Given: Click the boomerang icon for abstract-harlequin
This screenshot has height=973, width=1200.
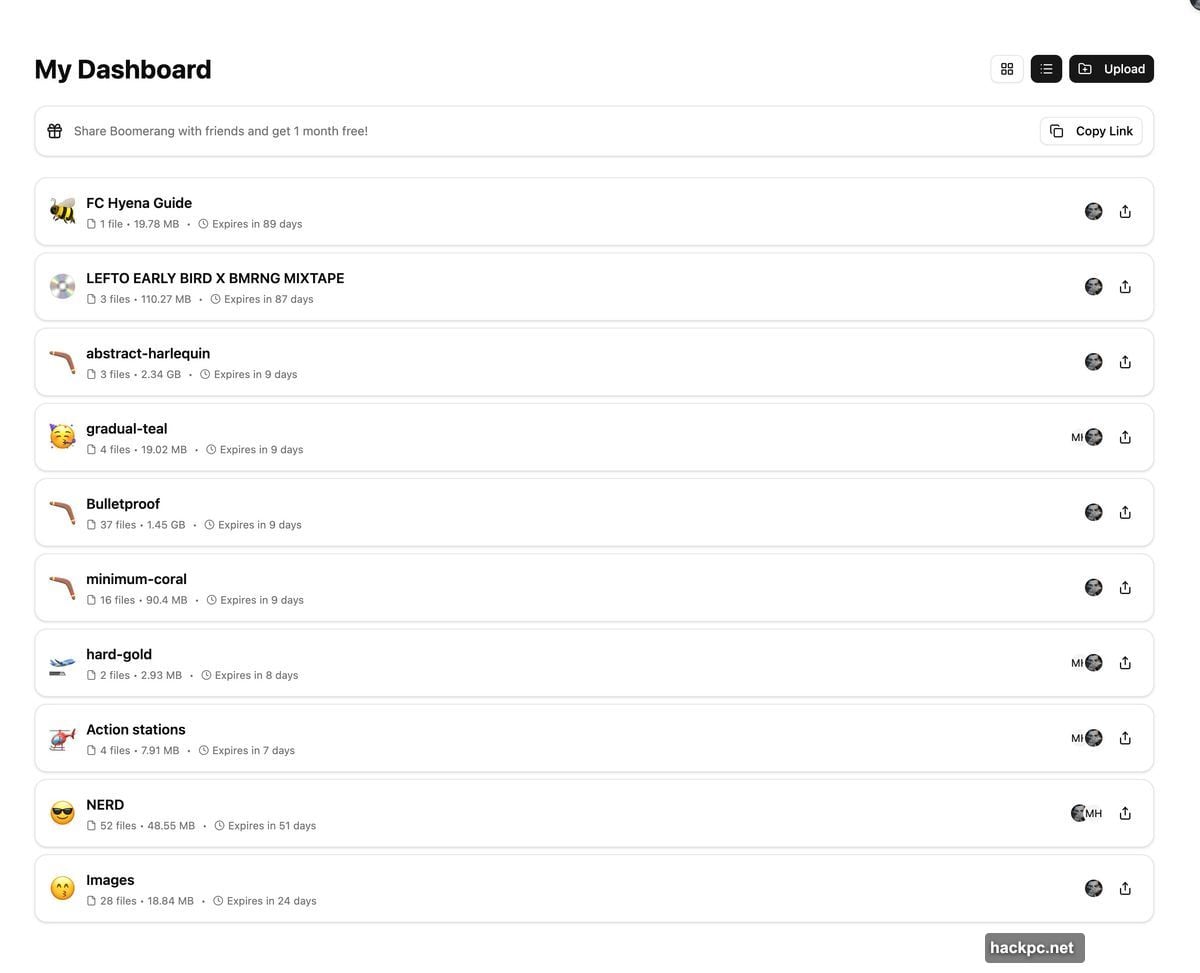Looking at the screenshot, I should coord(62,361).
